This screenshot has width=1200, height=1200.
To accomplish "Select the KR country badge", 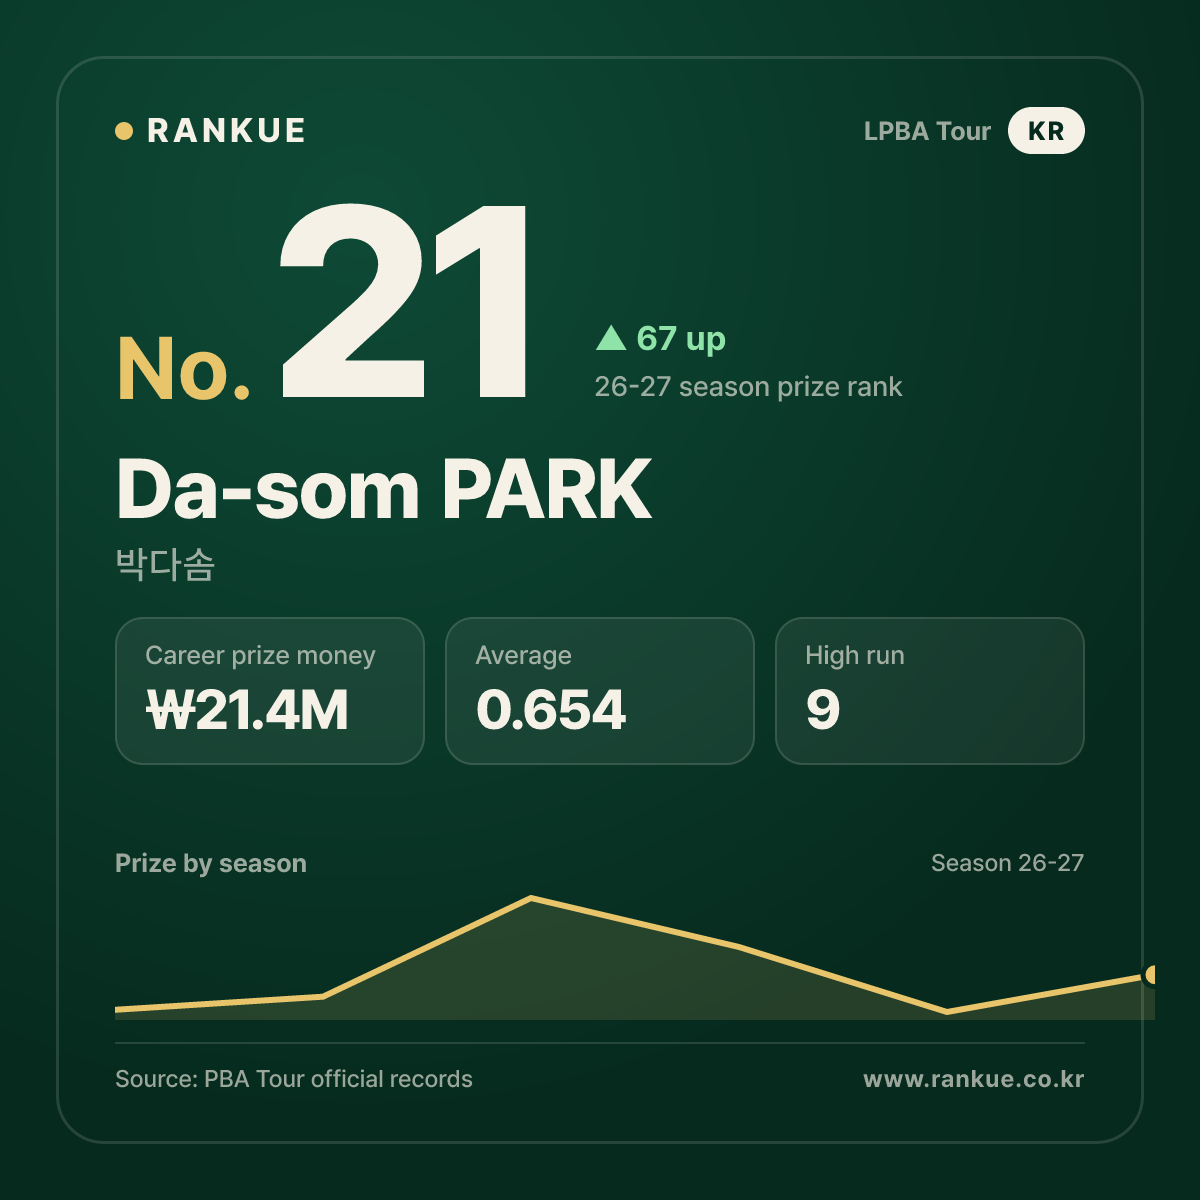I will coord(1046,131).
